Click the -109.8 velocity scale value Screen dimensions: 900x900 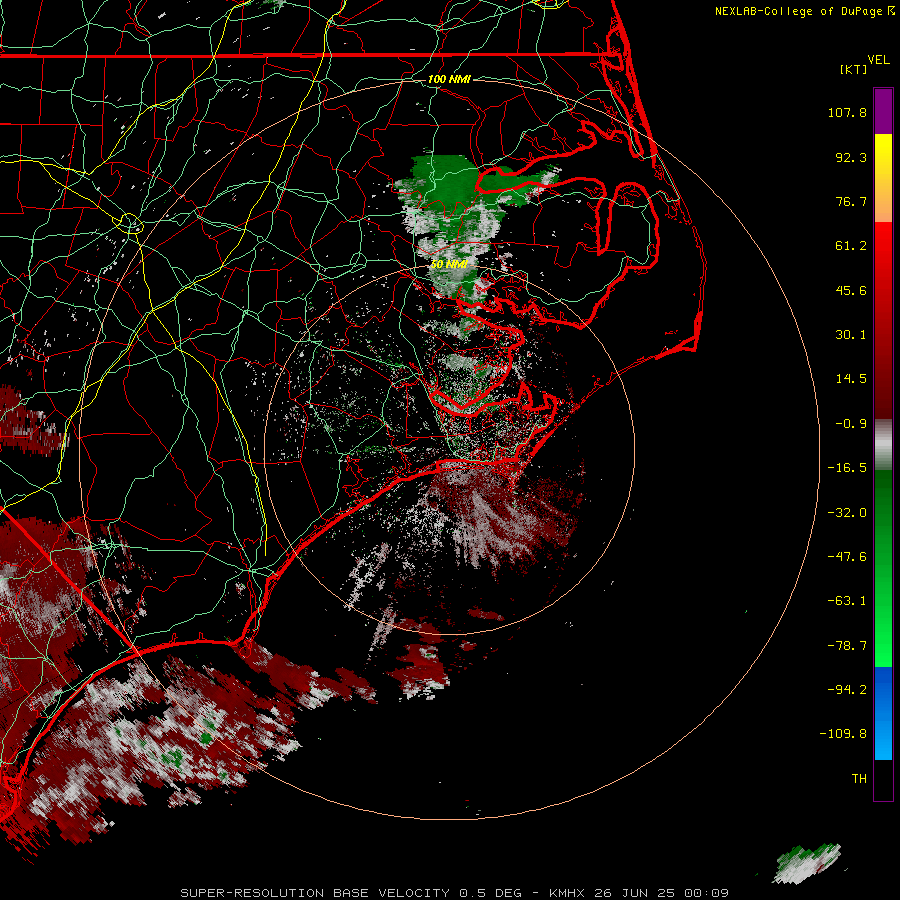click(x=843, y=734)
